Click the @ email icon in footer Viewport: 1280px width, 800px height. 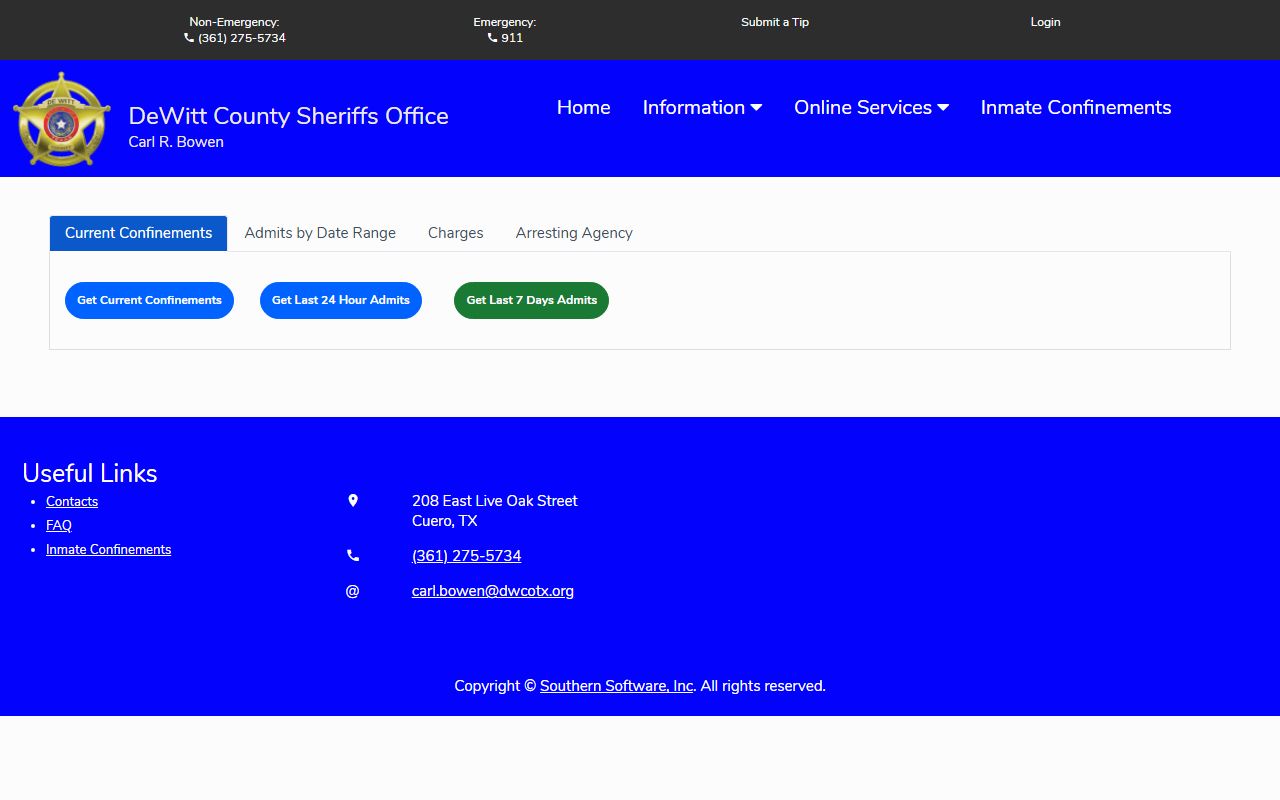pos(352,591)
